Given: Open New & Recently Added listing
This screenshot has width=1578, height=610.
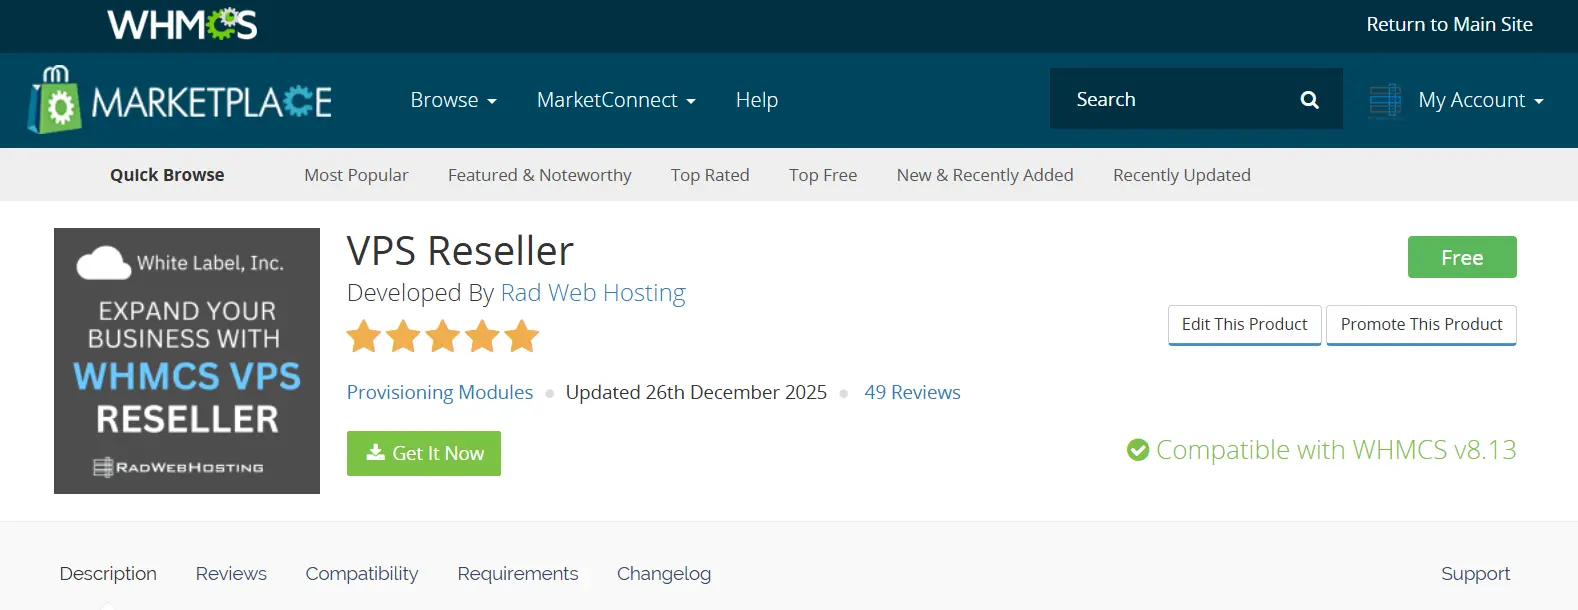Looking at the screenshot, I should 985,175.
